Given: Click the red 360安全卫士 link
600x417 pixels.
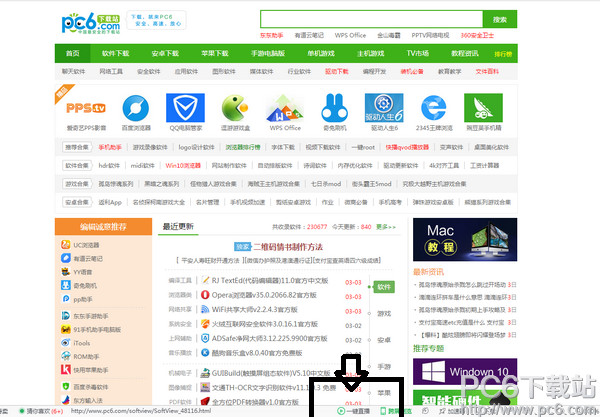Looking at the screenshot, I should (x=477, y=35).
